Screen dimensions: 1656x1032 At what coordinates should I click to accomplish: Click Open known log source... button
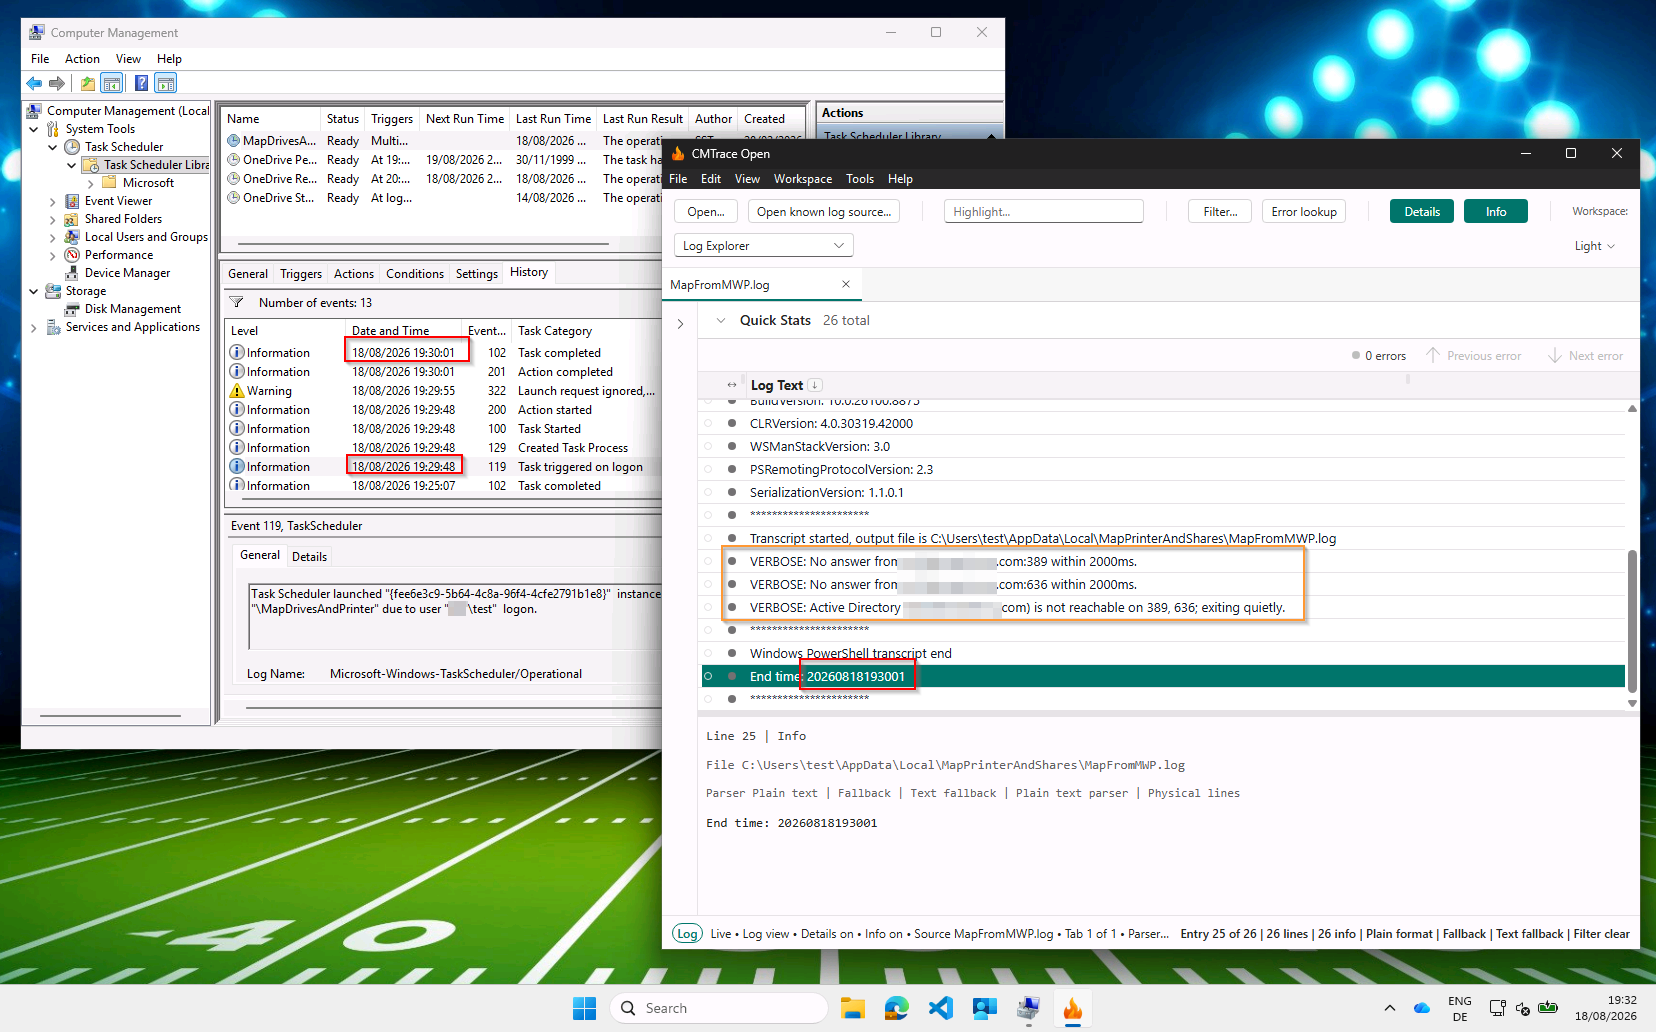(x=823, y=211)
